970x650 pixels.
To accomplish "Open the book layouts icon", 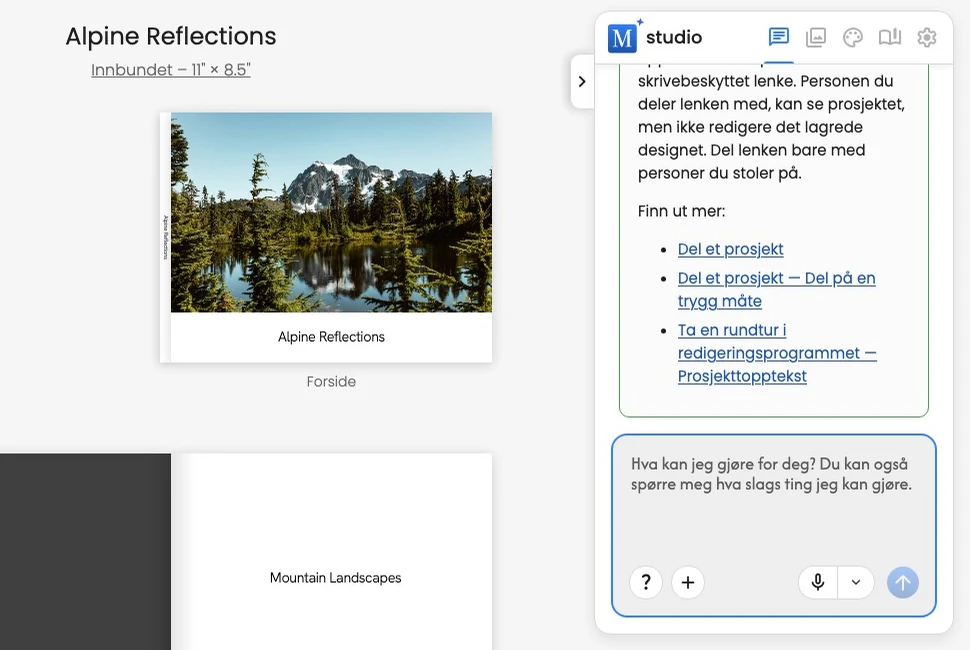I will (890, 38).
